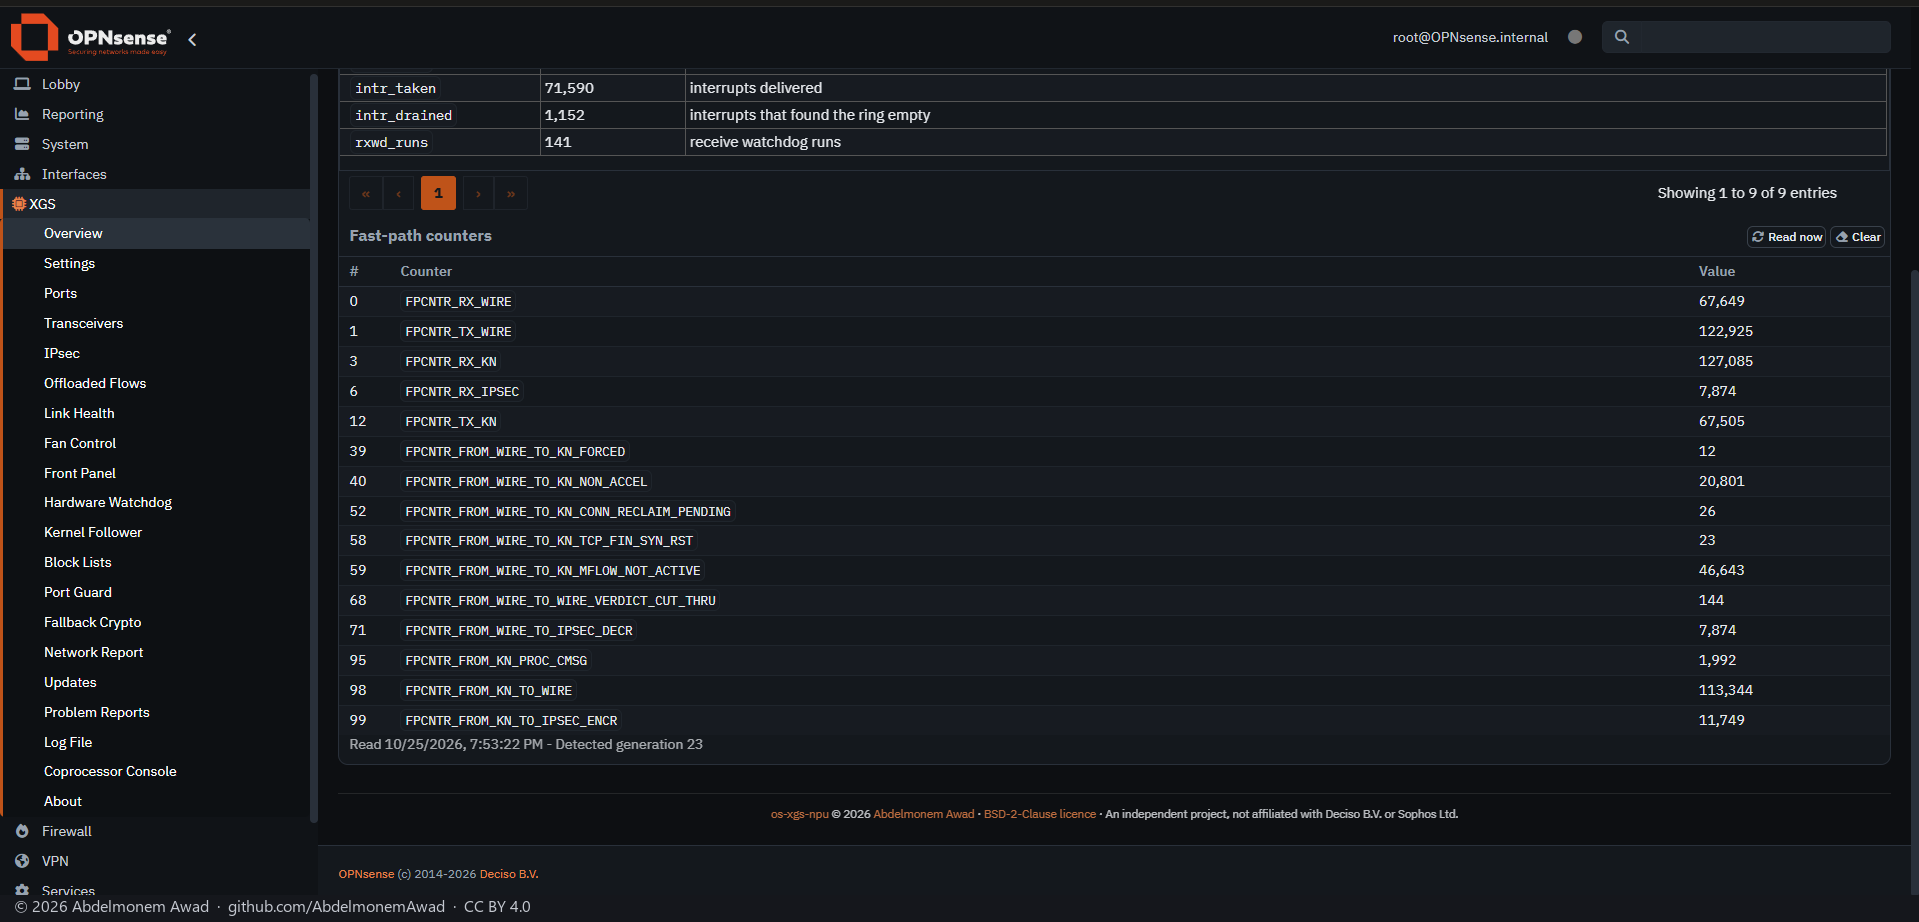Open the os-xgs-npu footer link
The height and width of the screenshot is (922, 1919).
[x=799, y=814]
